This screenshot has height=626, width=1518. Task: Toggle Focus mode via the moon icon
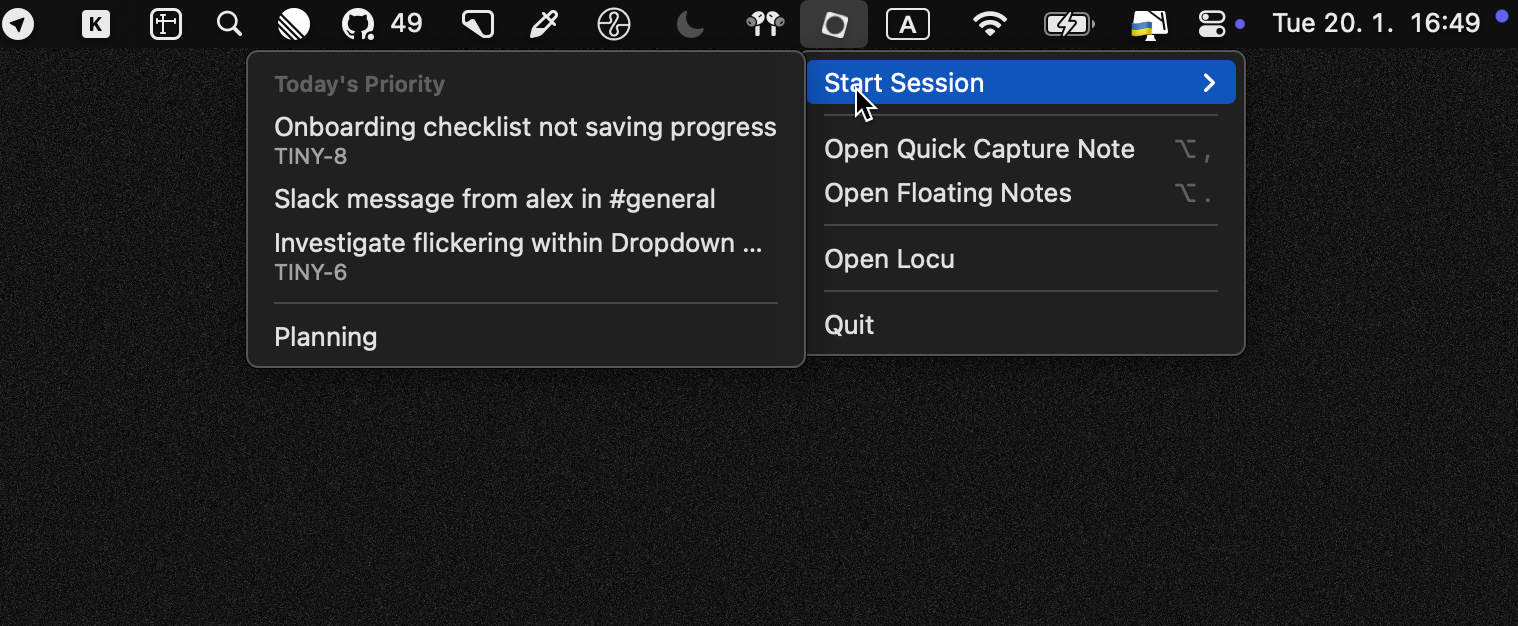(690, 25)
